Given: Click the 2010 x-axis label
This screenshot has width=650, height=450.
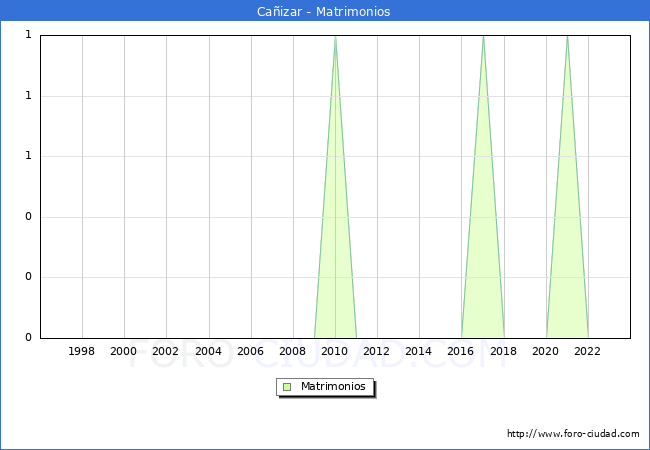Looking at the screenshot, I should [334, 351].
